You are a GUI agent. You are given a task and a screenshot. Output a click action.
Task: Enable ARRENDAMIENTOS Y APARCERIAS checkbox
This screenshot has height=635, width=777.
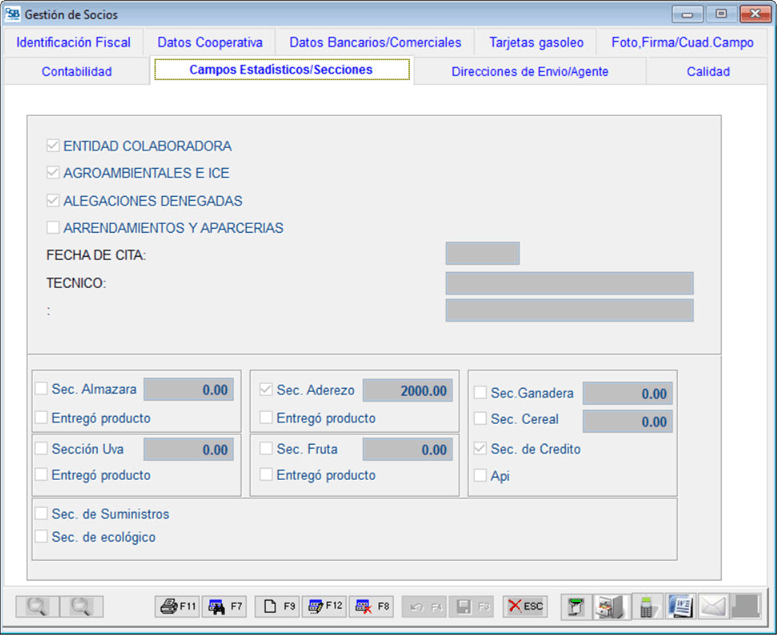53,228
